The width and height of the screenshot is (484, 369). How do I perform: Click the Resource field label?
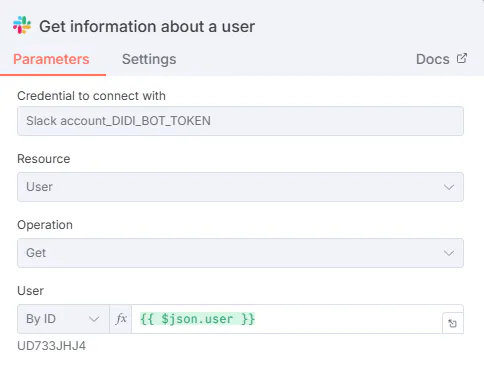tap(44, 159)
